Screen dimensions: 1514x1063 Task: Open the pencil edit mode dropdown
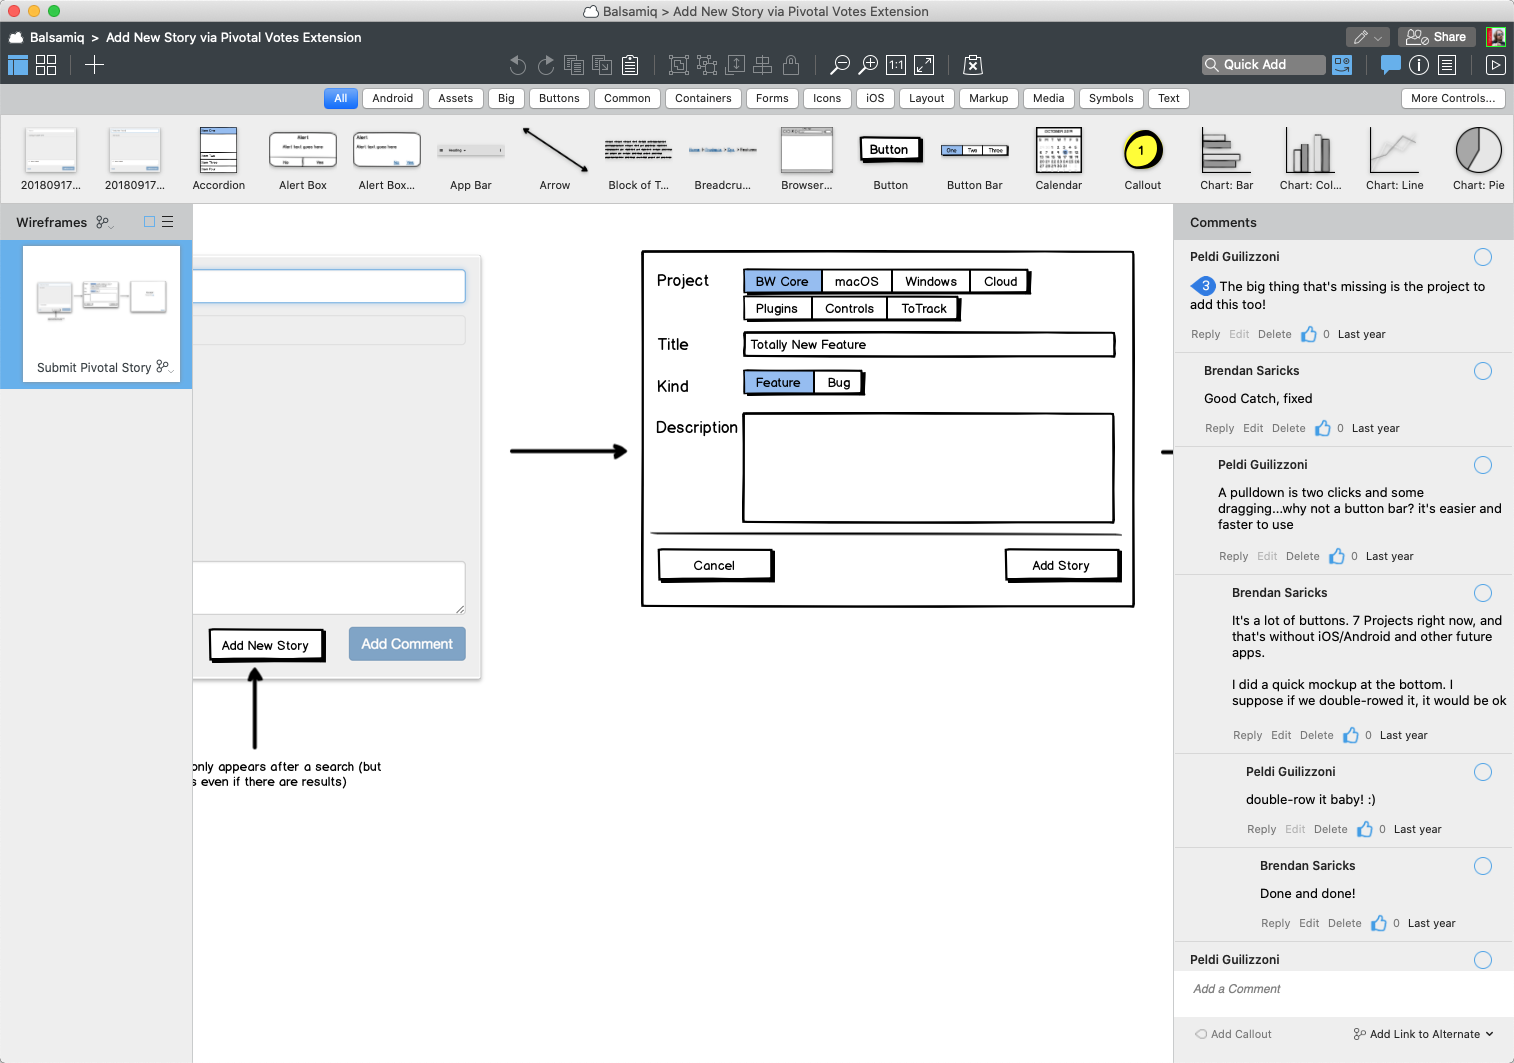1366,37
